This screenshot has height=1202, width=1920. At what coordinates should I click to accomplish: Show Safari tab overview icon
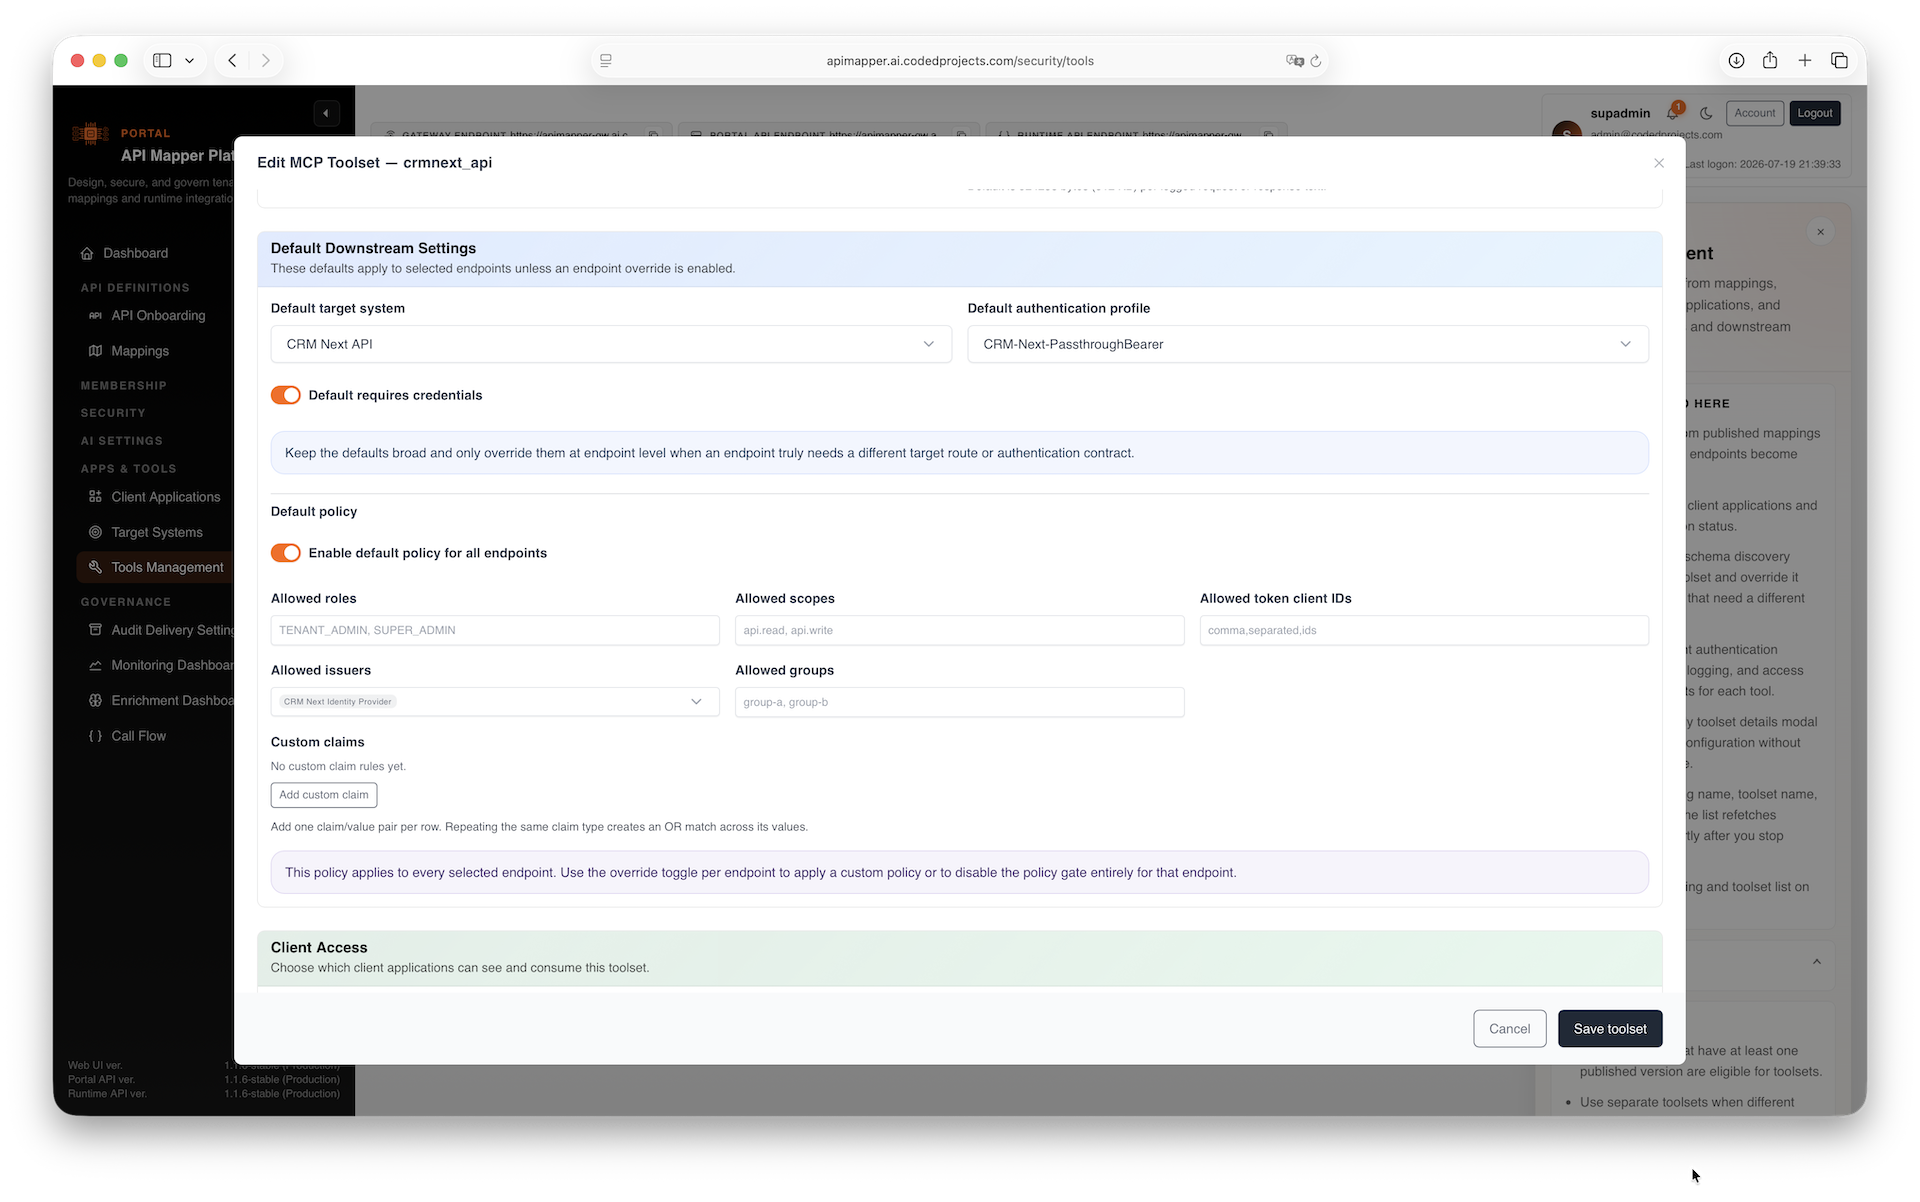pos(1839,61)
